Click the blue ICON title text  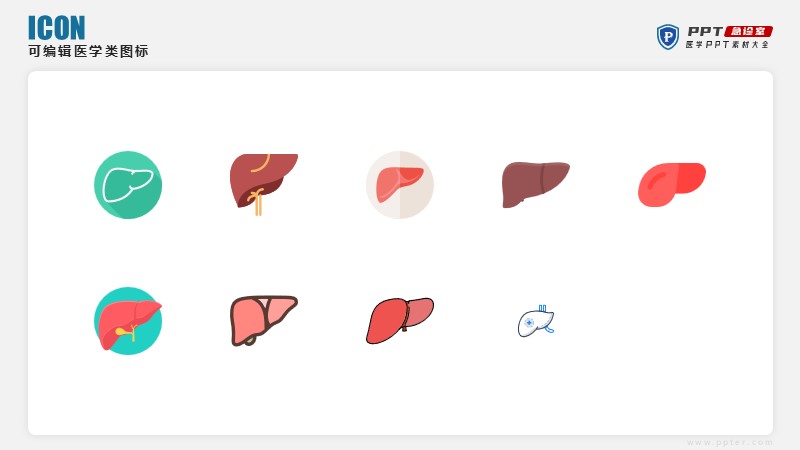(56, 28)
